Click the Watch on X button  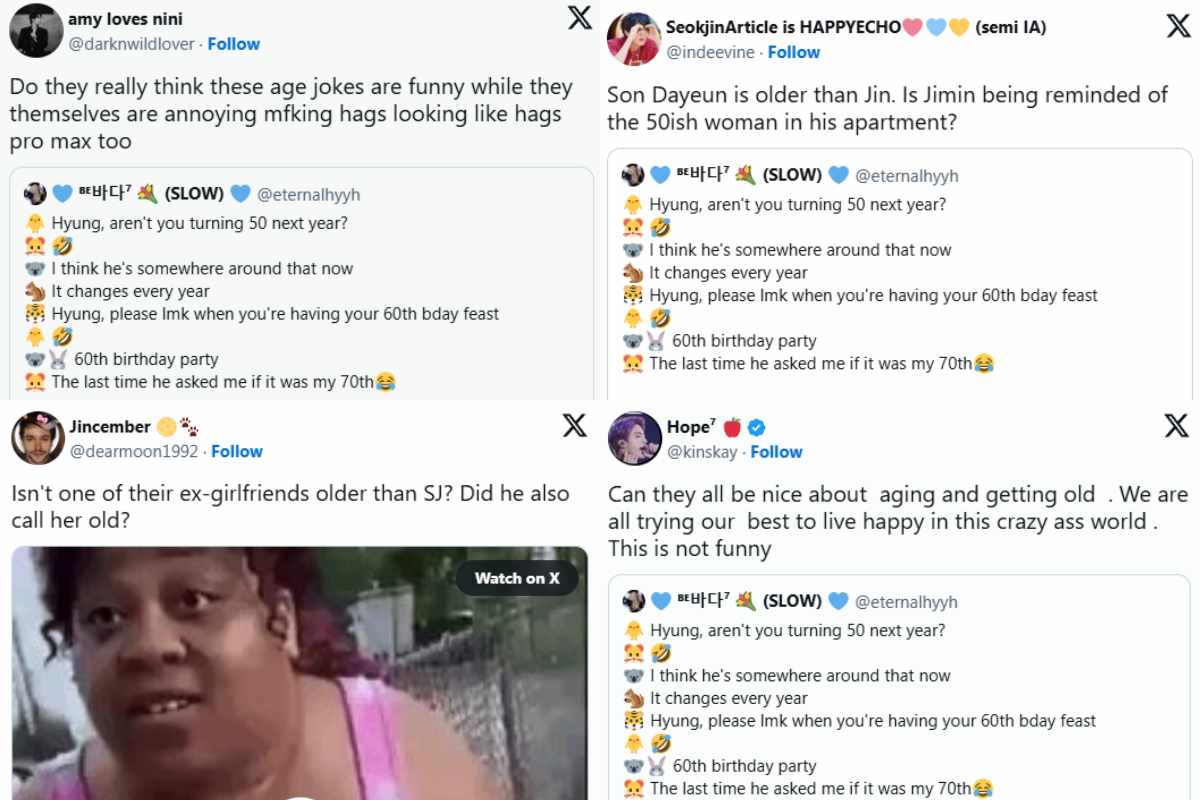click(x=517, y=578)
